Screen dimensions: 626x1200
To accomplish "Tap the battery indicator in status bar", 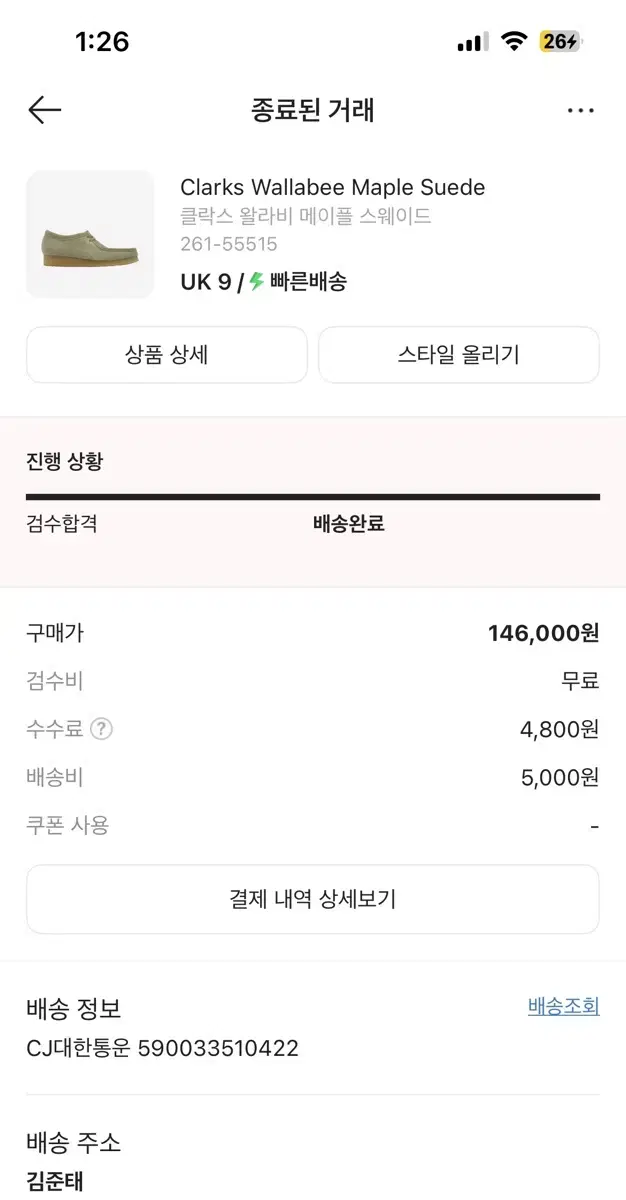I will [x=560, y=41].
